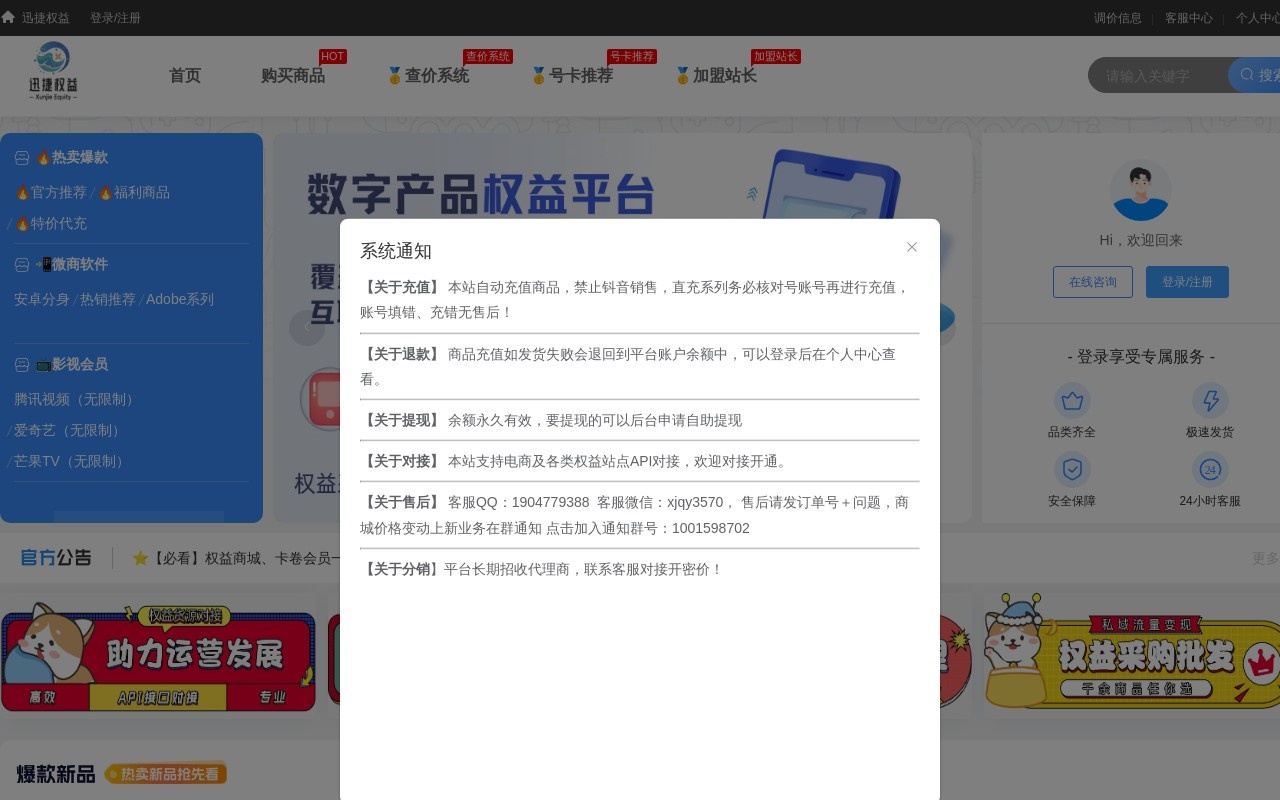
Task: Open the 在线咨询 link
Action: 1092,281
